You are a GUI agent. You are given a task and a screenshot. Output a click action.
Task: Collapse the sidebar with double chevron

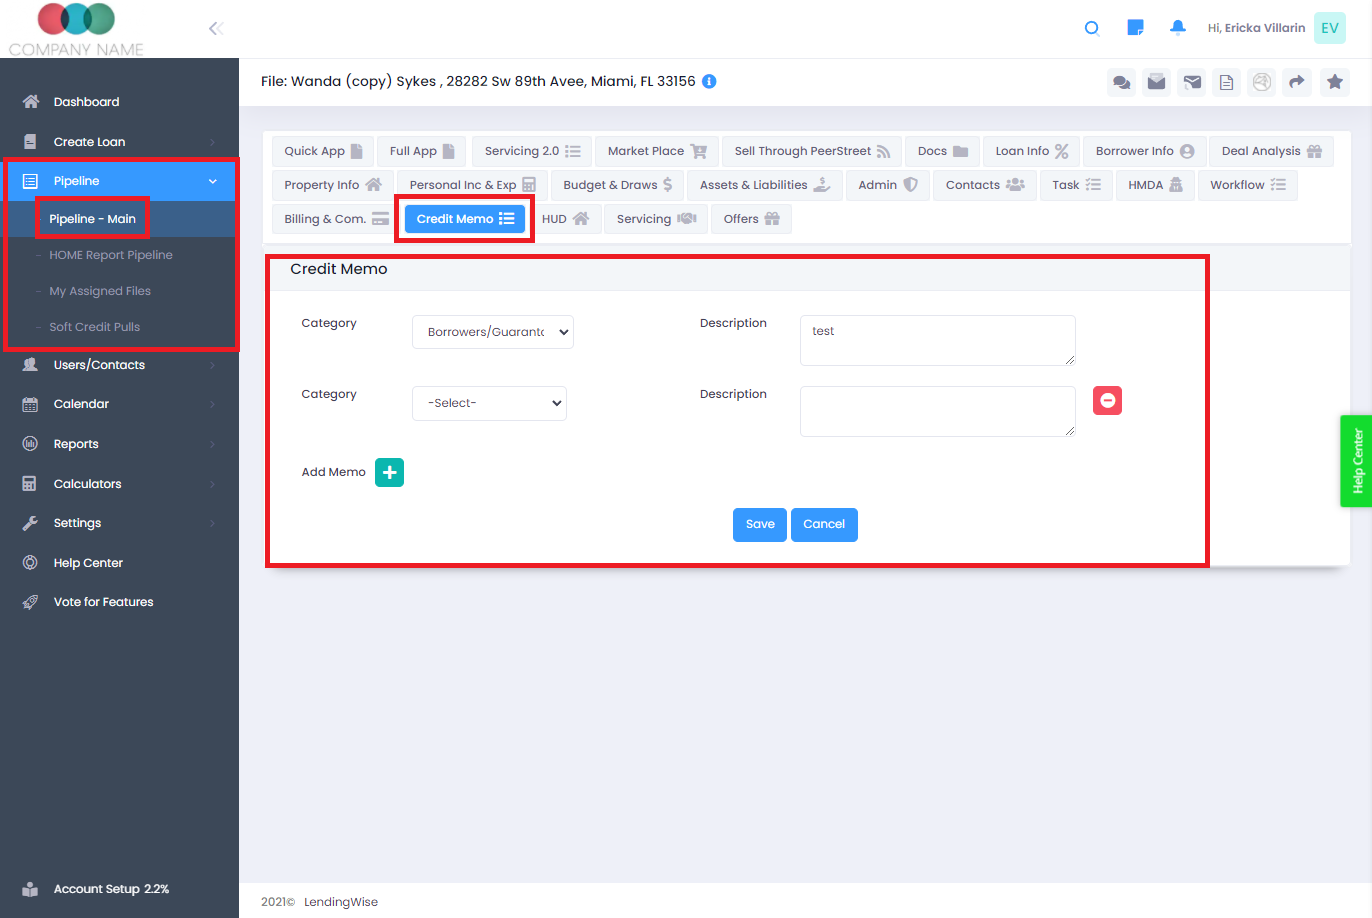(x=215, y=28)
